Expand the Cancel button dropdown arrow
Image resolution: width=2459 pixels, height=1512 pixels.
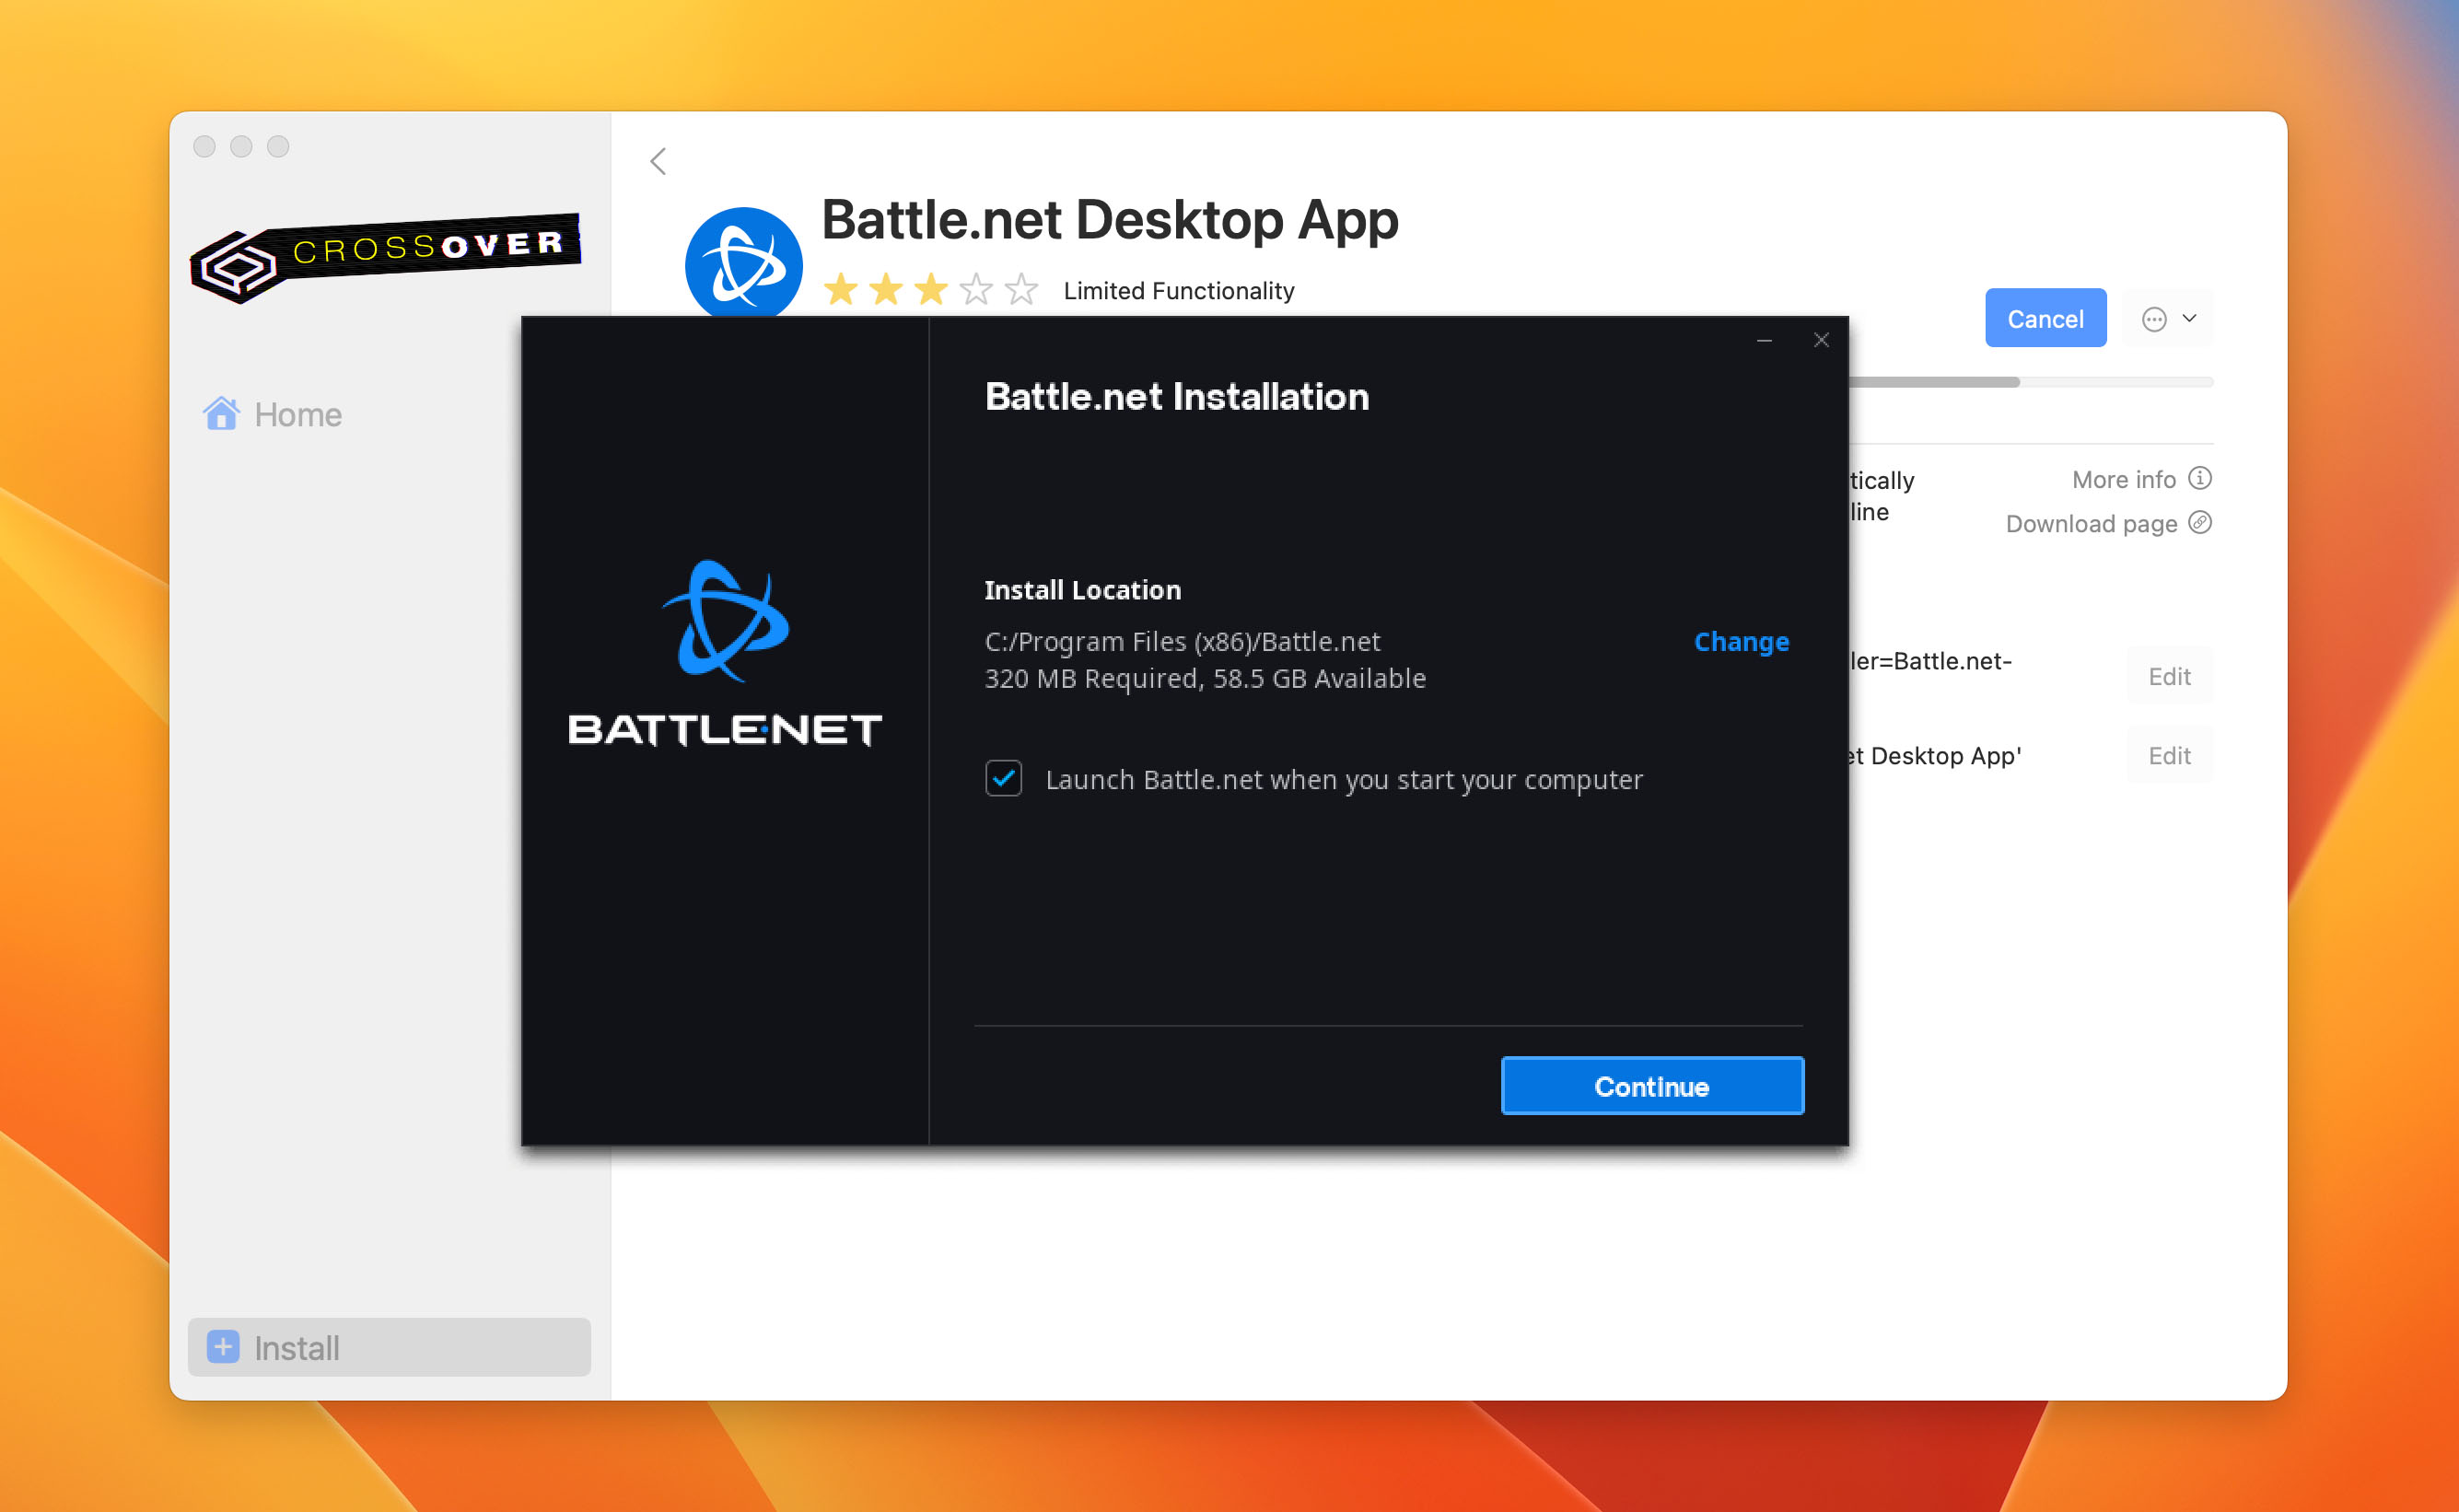point(2192,318)
